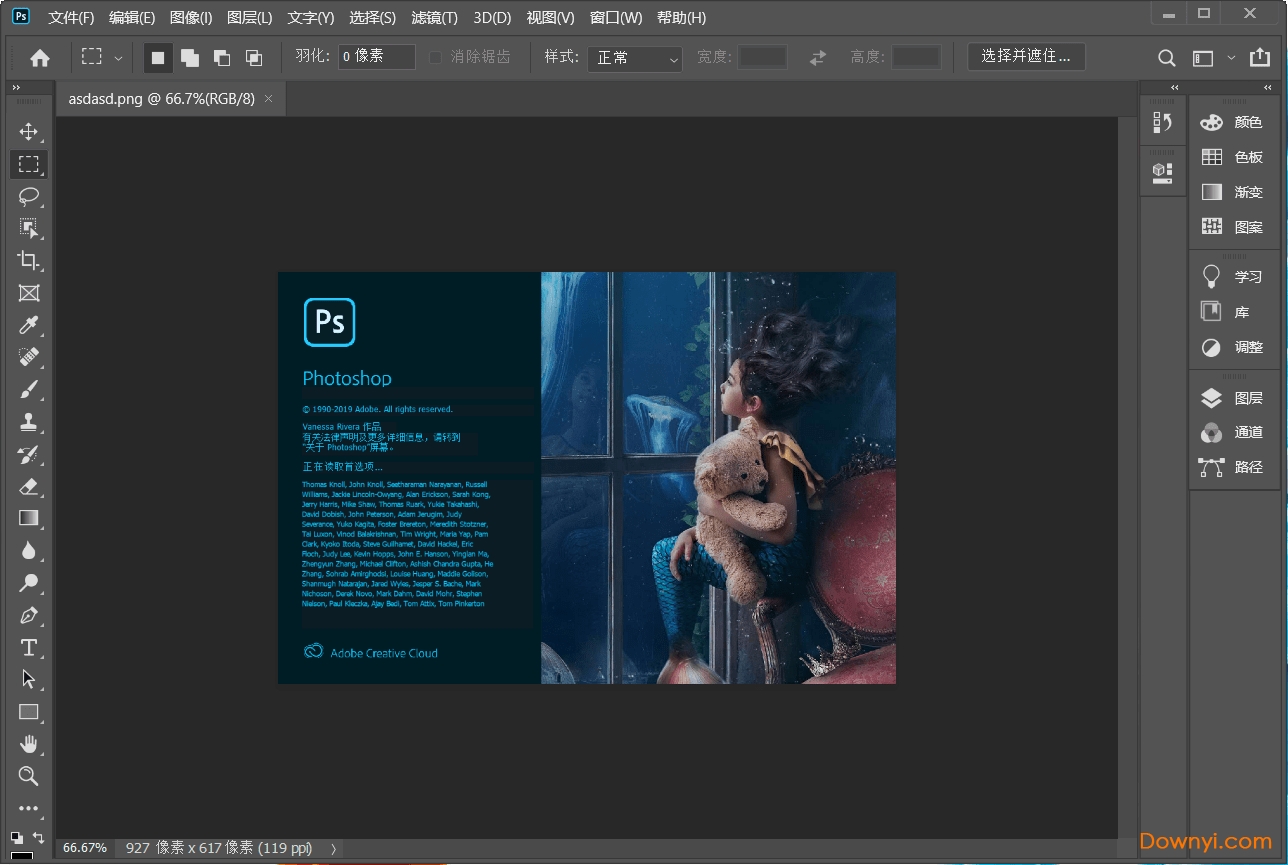Screen dimensions: 1288x865
Task: Select the Move tool
Action: coord(29,131)
